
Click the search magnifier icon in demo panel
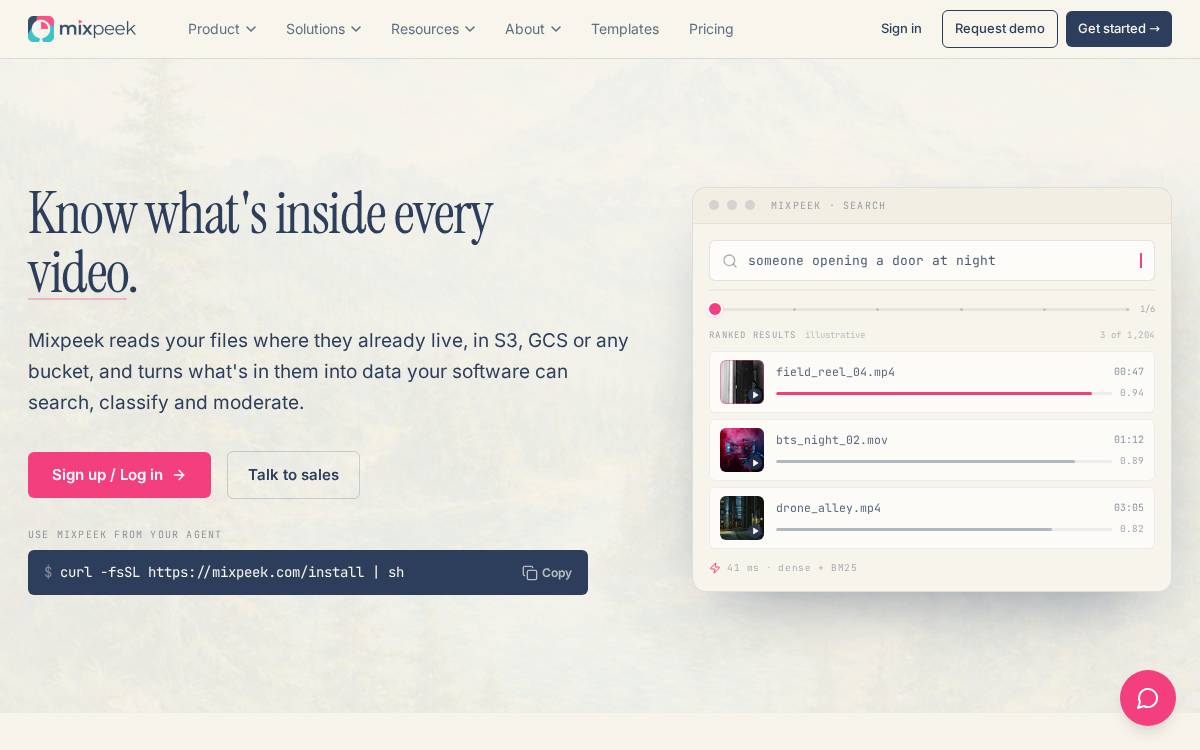pyautogui.click(x=730, y=261)
